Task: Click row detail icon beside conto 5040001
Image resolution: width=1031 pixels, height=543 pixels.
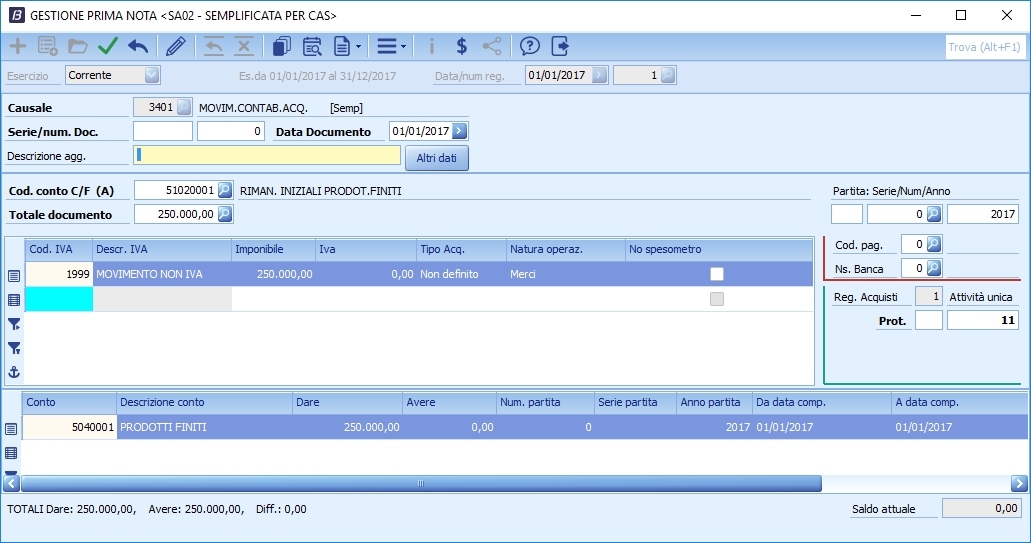Action: [11, 429]
